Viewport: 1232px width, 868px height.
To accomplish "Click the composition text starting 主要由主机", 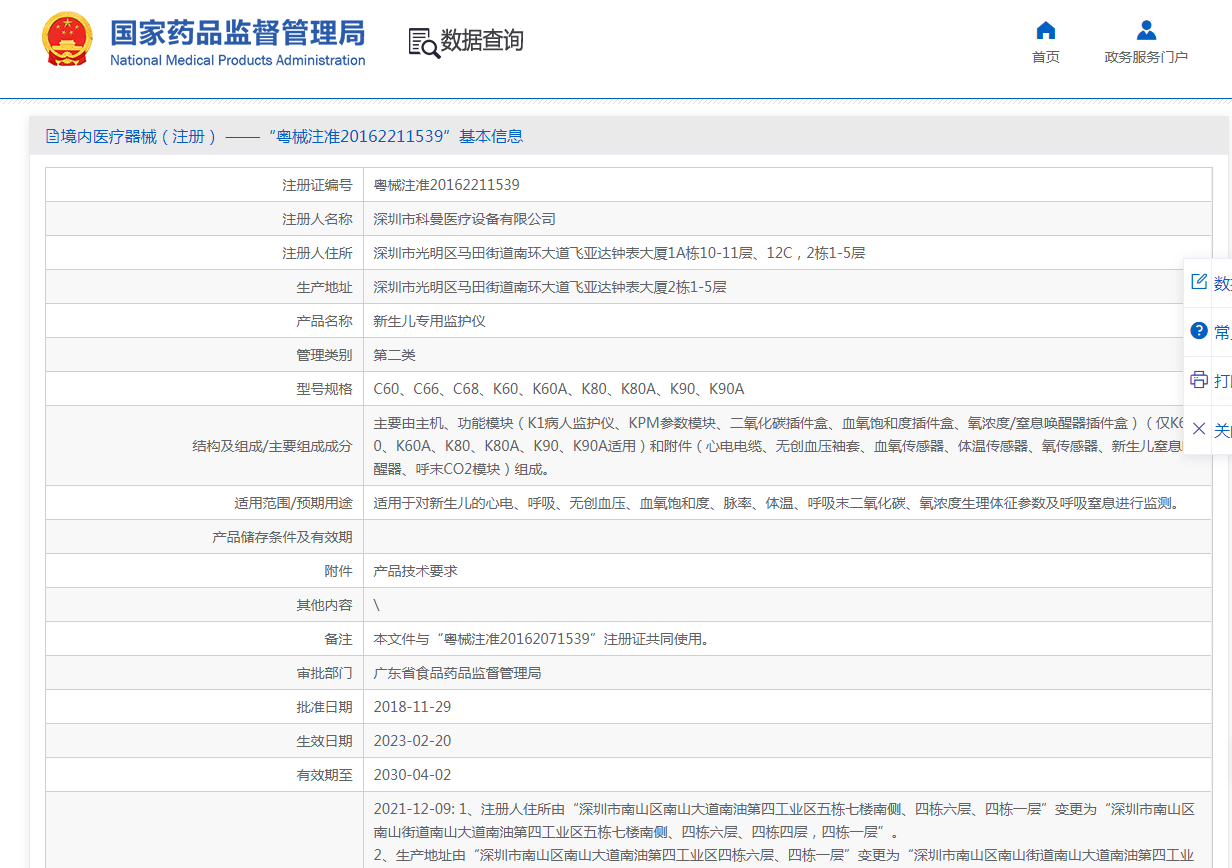I will coord(779,446).
